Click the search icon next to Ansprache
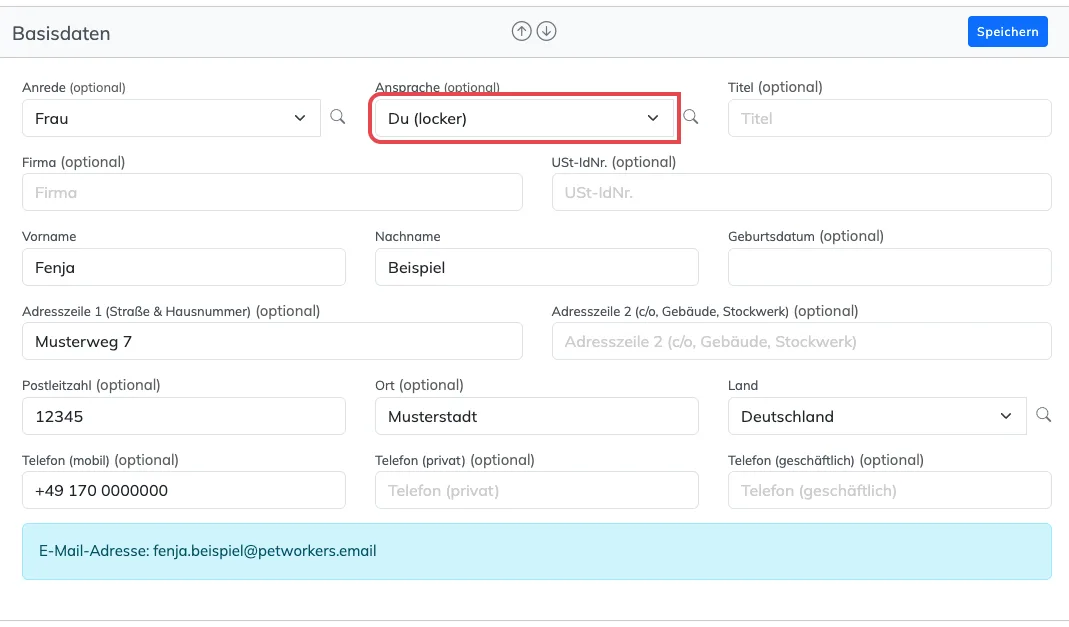This screenshot has width=1069, height=627. [x=691, y=117]
